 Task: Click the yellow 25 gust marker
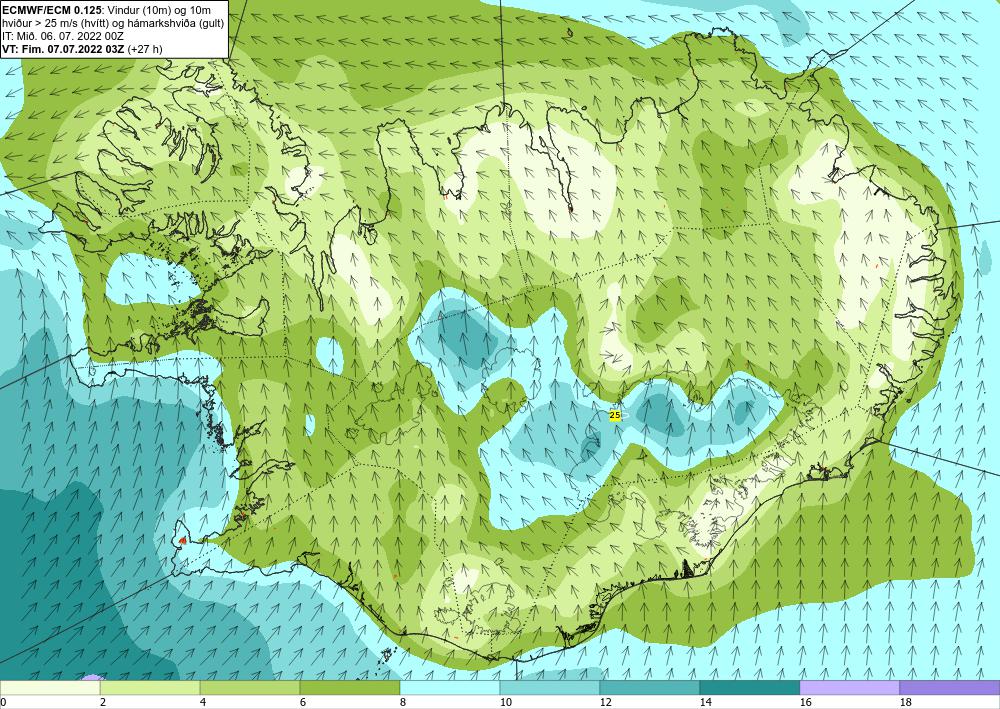(x=615, y=415)
